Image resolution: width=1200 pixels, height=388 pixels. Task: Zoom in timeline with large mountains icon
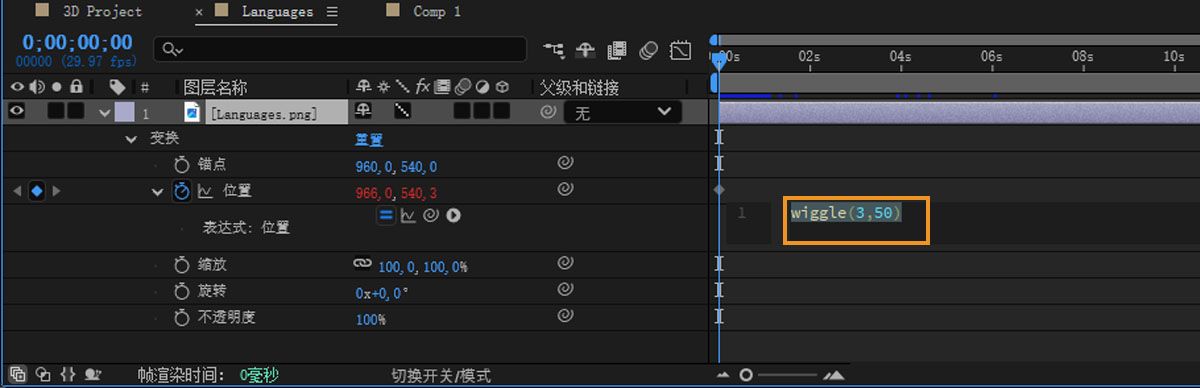click(833, 375)
